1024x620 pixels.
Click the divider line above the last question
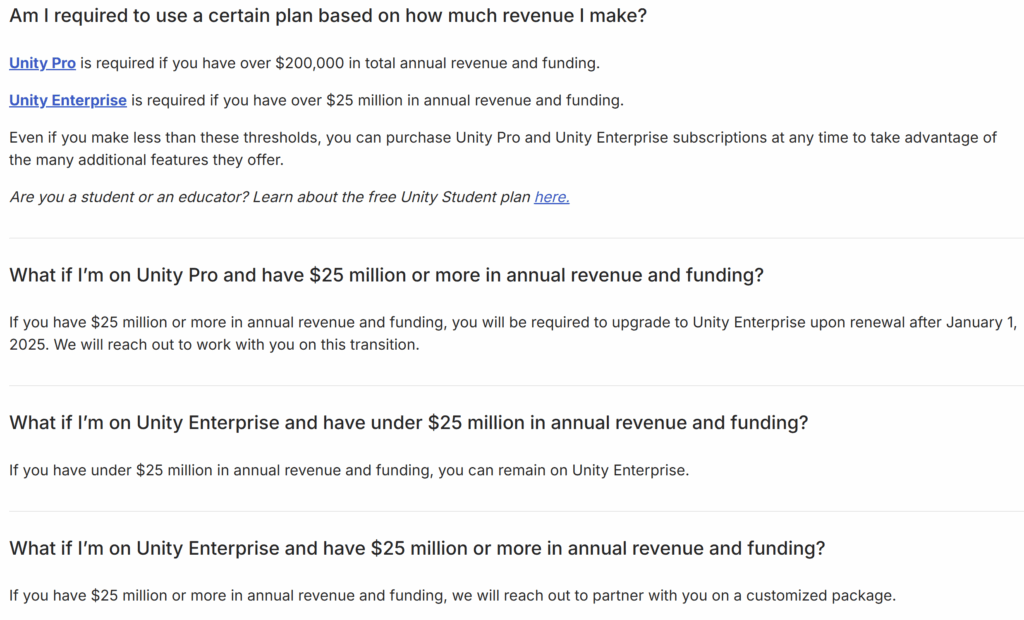(512, 511)
